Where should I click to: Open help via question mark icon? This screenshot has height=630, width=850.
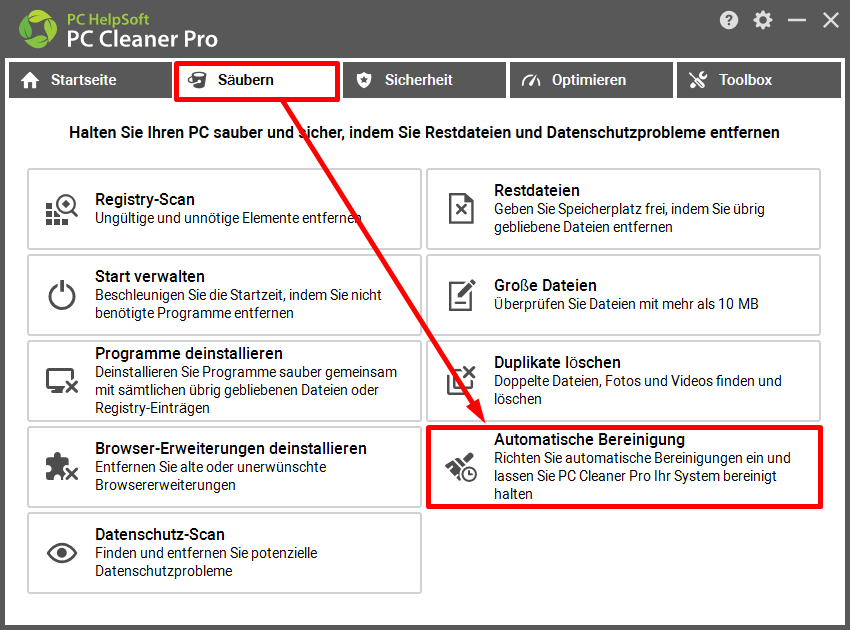pos(729,21)
